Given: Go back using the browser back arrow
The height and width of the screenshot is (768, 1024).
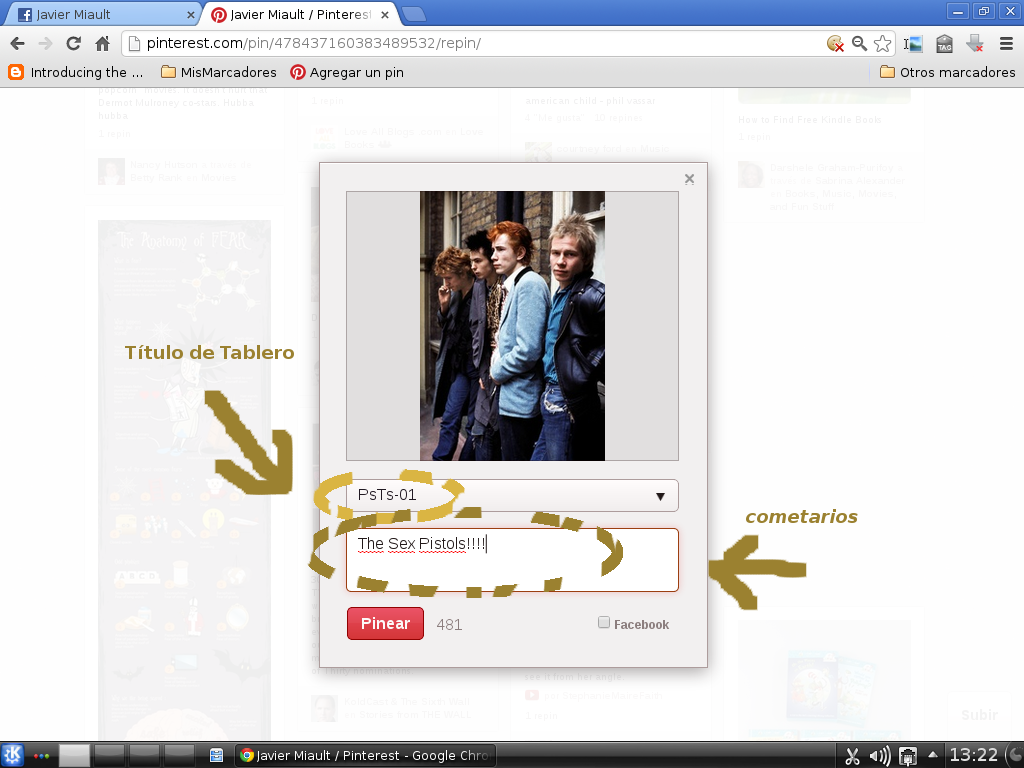Looking at the screenshot, I should (18, 43).
